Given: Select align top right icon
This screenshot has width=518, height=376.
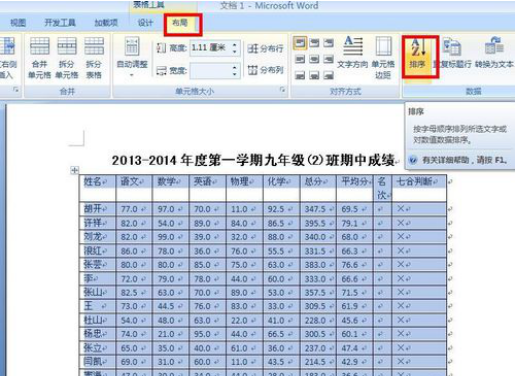Looking at the screenshot, I should [328, 43].
